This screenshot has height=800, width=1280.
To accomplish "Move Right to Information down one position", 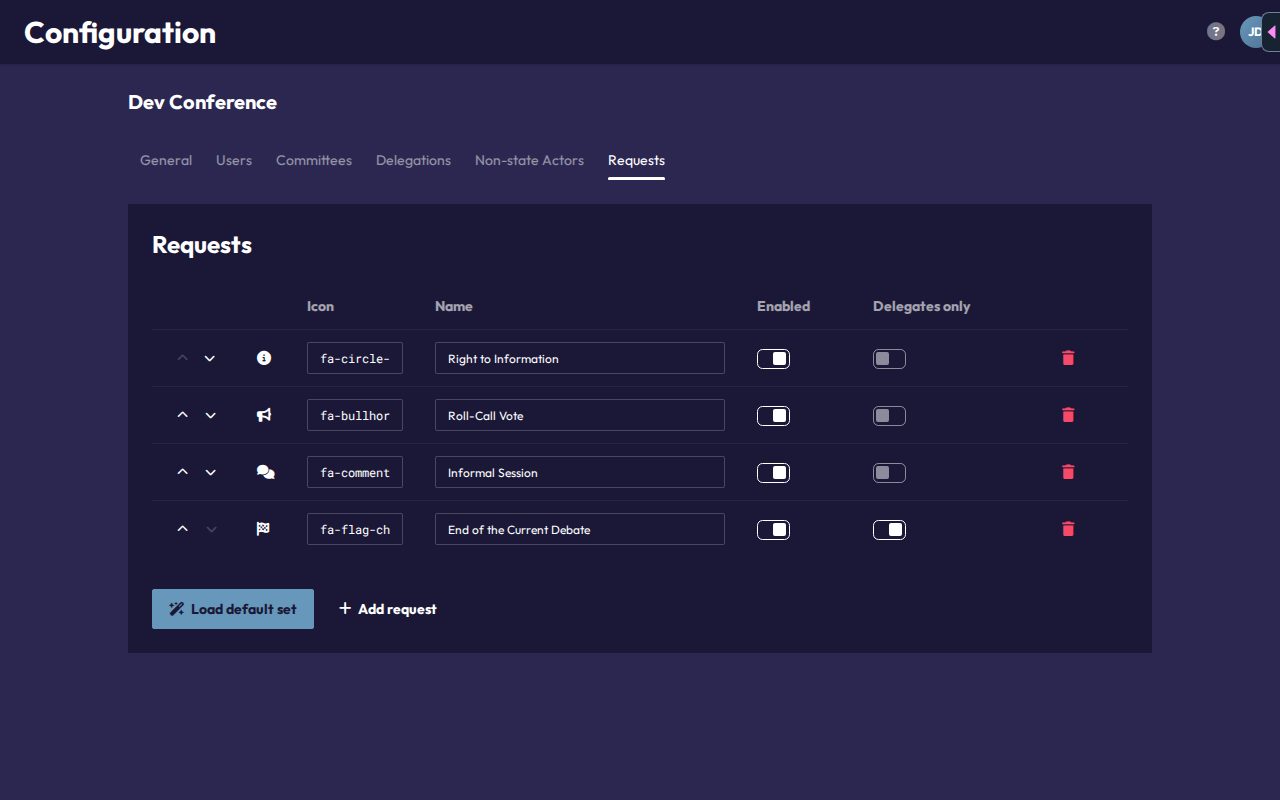I will tap(210, 358).
